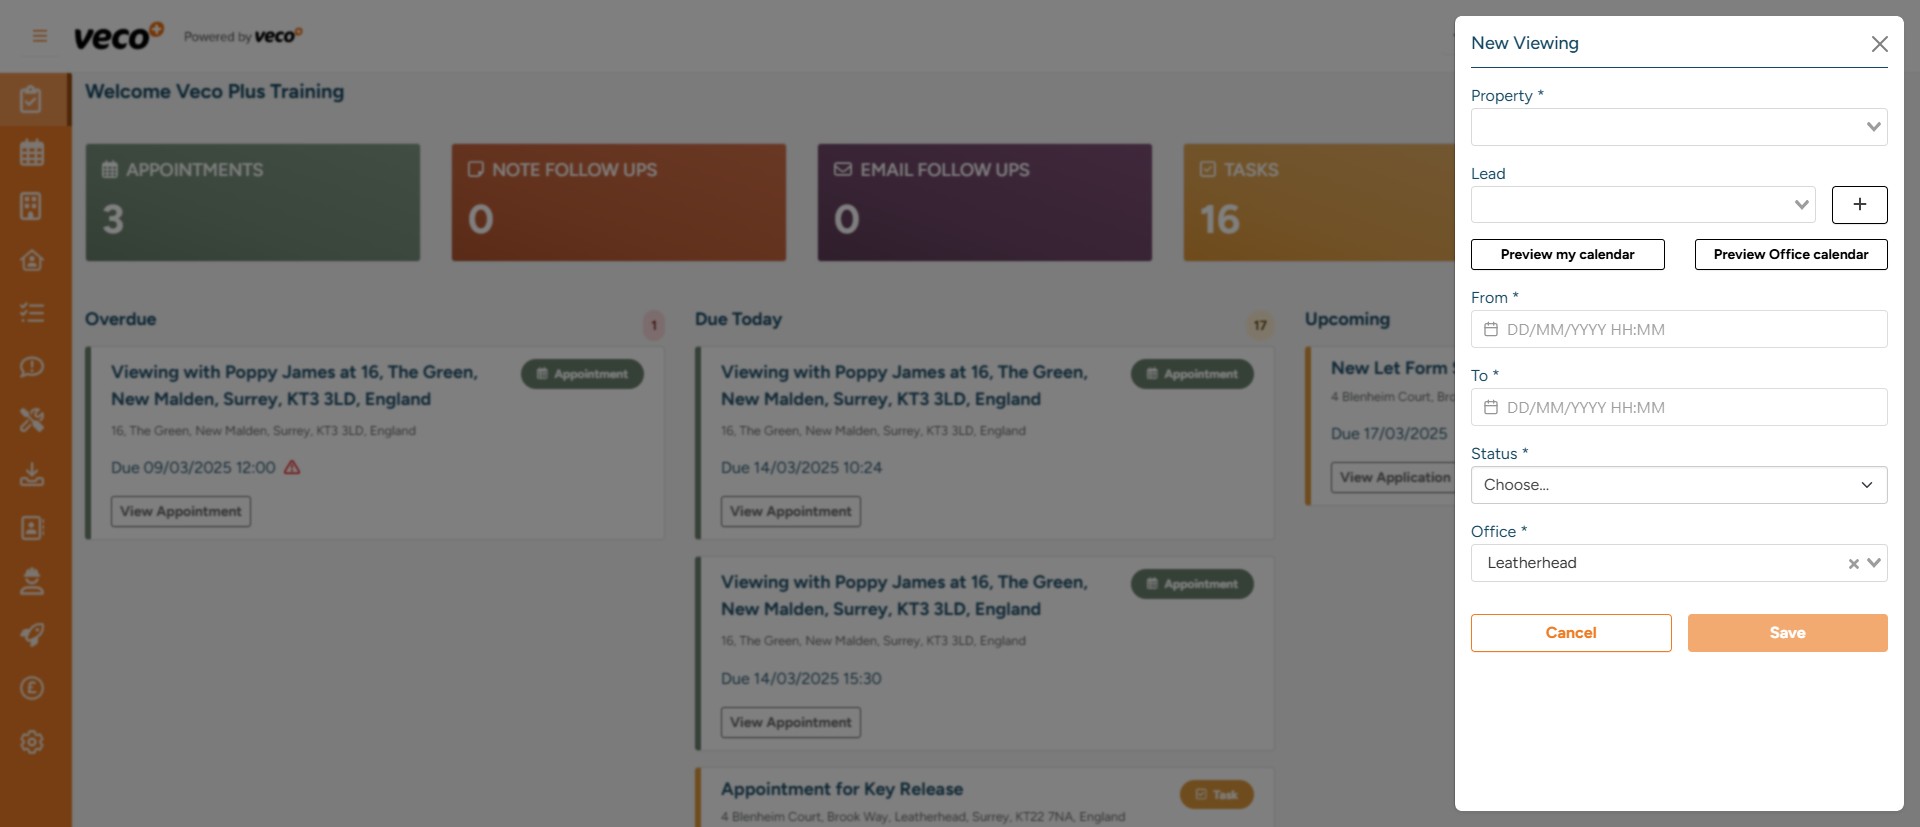Click the 'Due 17/03/2025' text in Upcoming
1920x827 pixels.
[1389, 433]
